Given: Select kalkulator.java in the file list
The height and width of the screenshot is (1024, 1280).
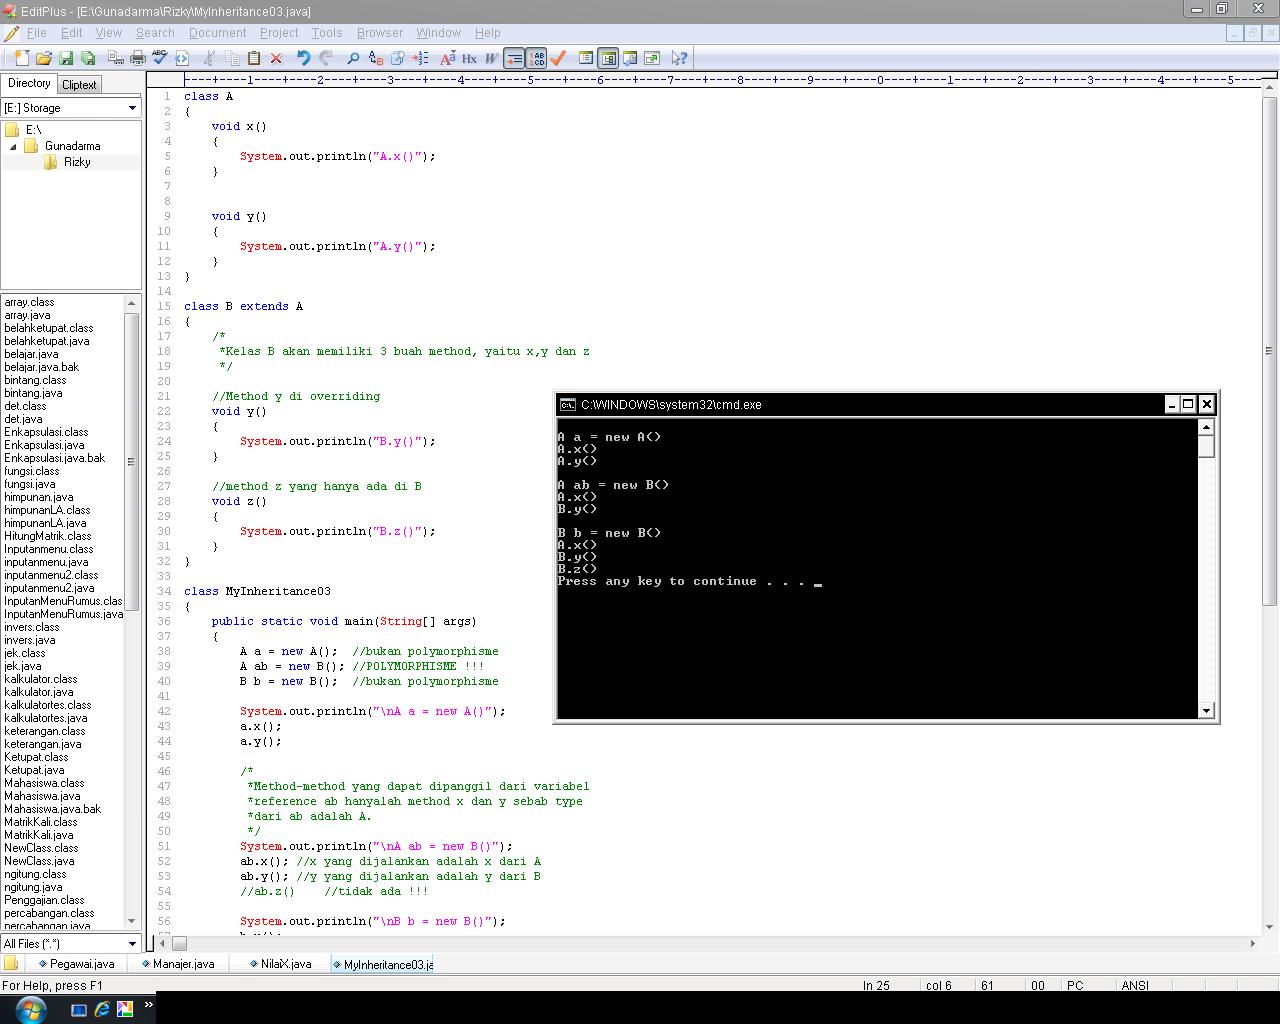Looking at the screenshot, I should (39, 692).
